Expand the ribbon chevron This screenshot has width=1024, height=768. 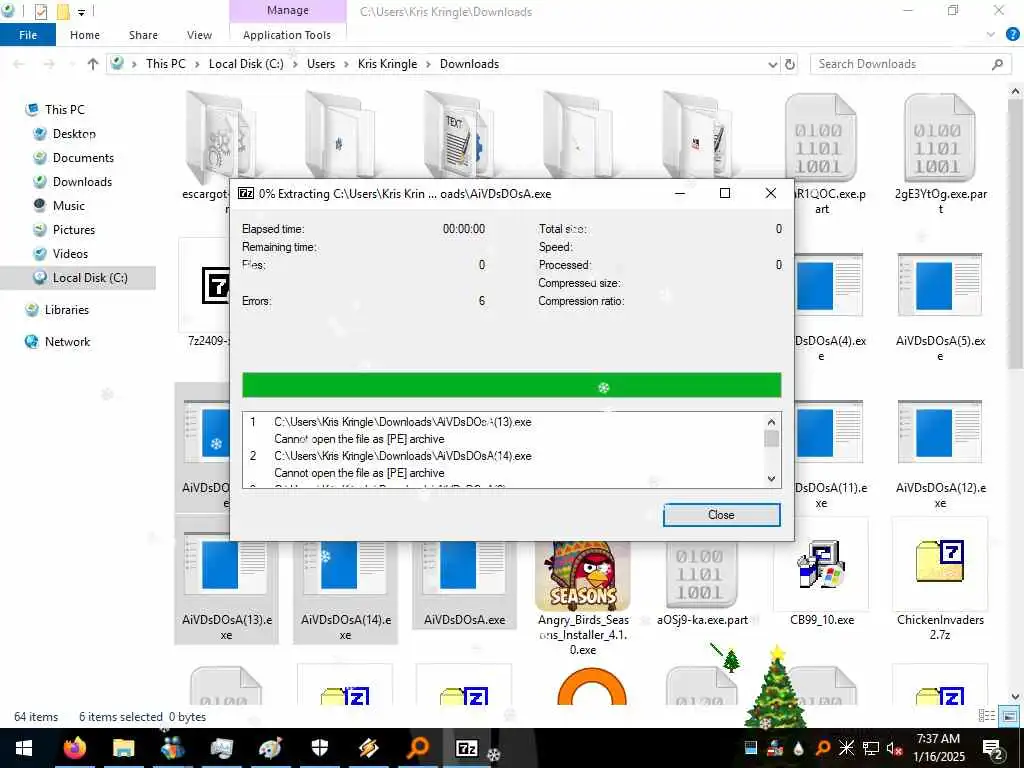[x=991, y=35]
